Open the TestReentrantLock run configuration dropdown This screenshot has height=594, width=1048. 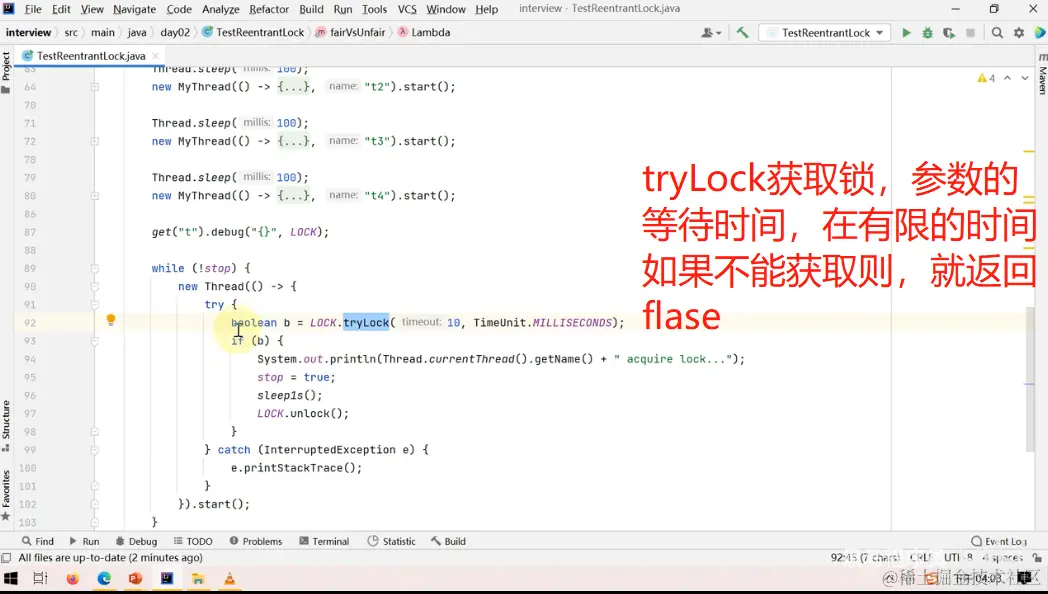(x=824, y=33)
